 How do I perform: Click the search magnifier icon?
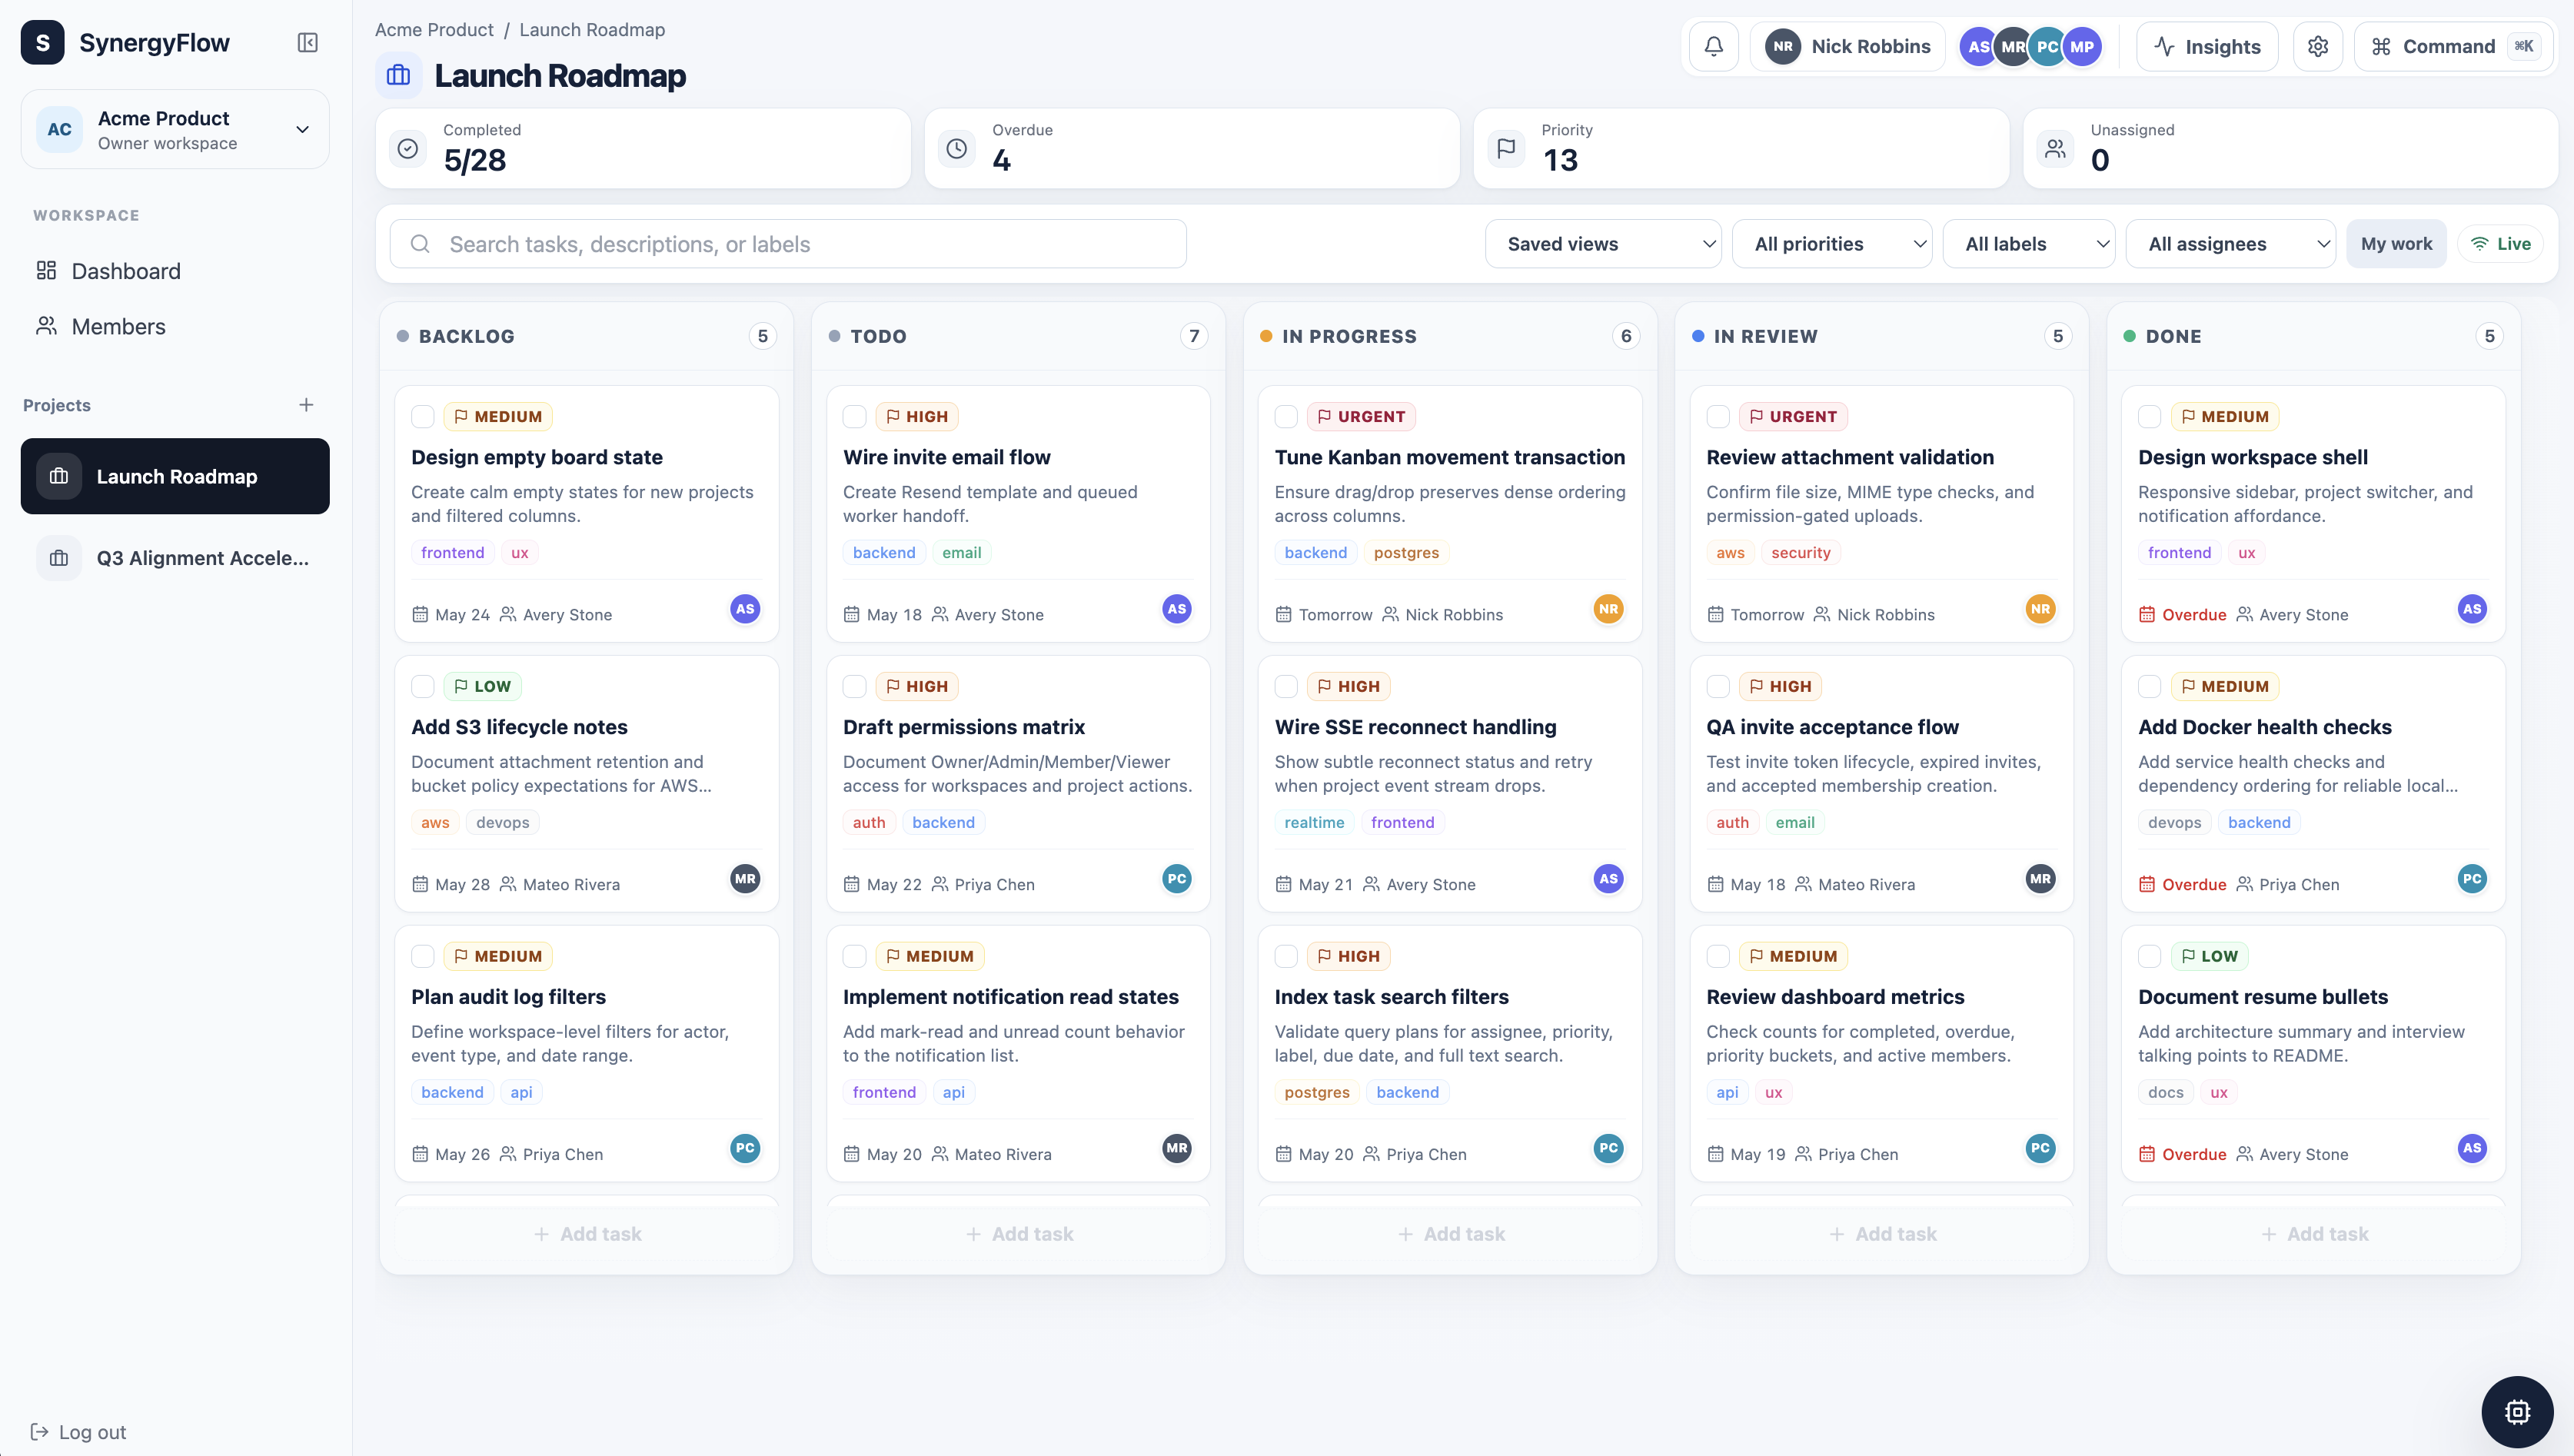pos(420,244)
